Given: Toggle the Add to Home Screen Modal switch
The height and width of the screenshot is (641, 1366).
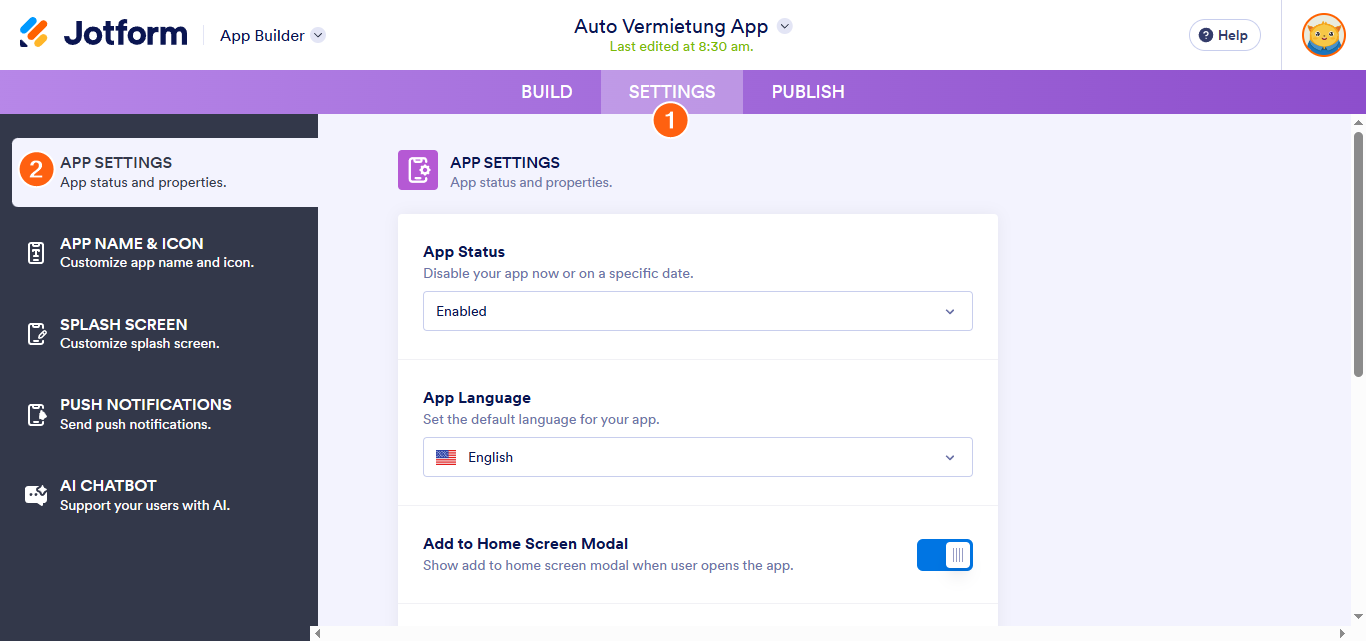Looking at the screenshot, I should [x=944, y=555].
